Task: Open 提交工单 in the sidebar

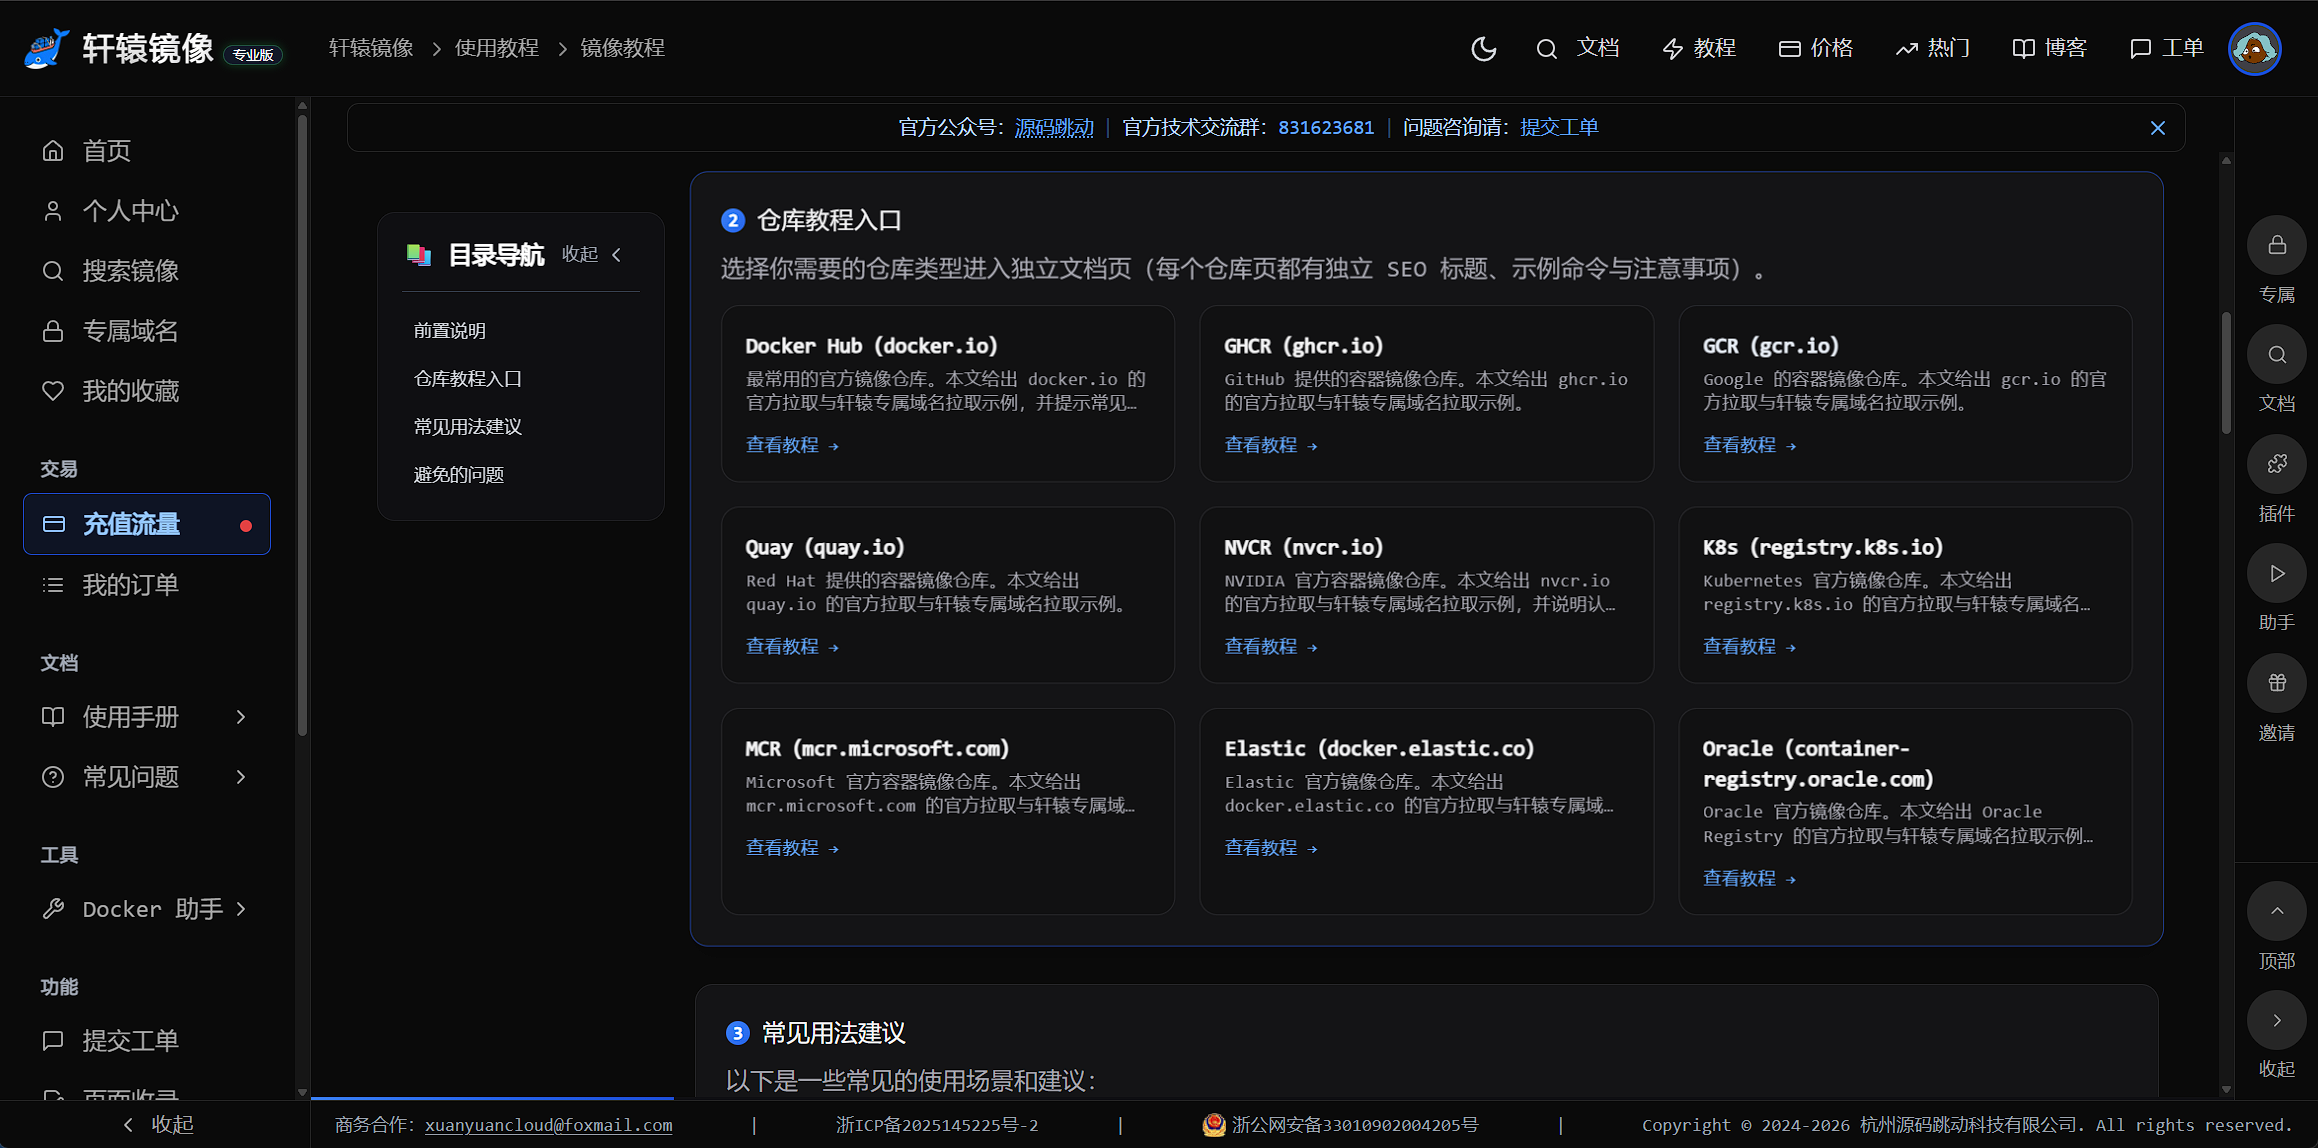Action: [148, 1041]
